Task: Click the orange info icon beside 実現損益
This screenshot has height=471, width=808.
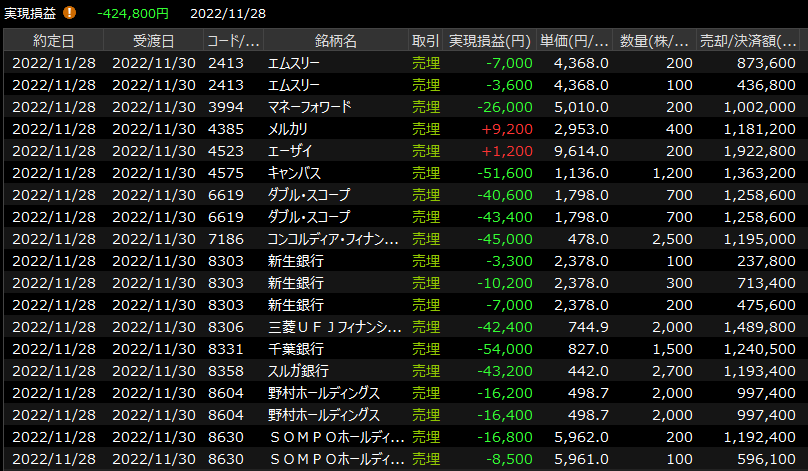Action: [x=69, y=13]
